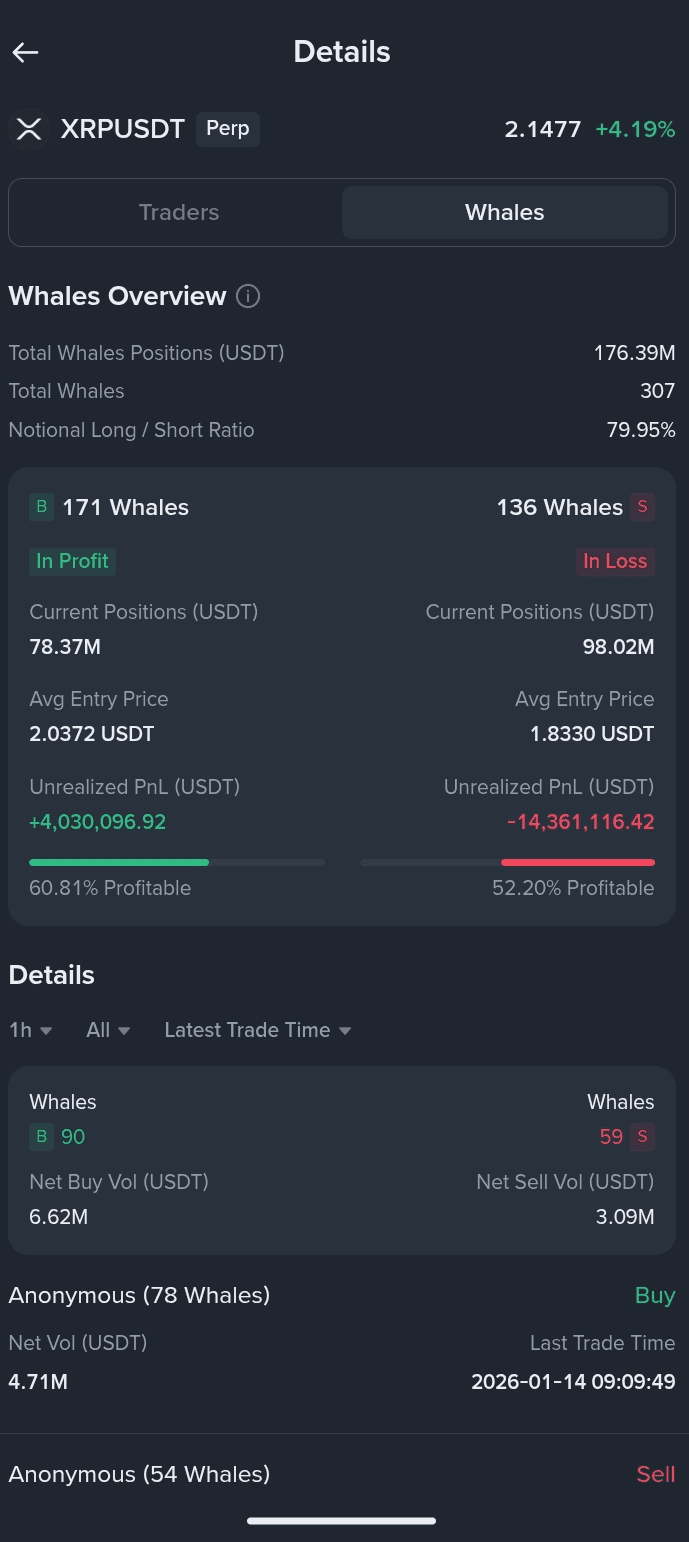Open the 1h timeframe dropdown
This screenshot has width=689, height=1542.
[x=31, y=1030]
